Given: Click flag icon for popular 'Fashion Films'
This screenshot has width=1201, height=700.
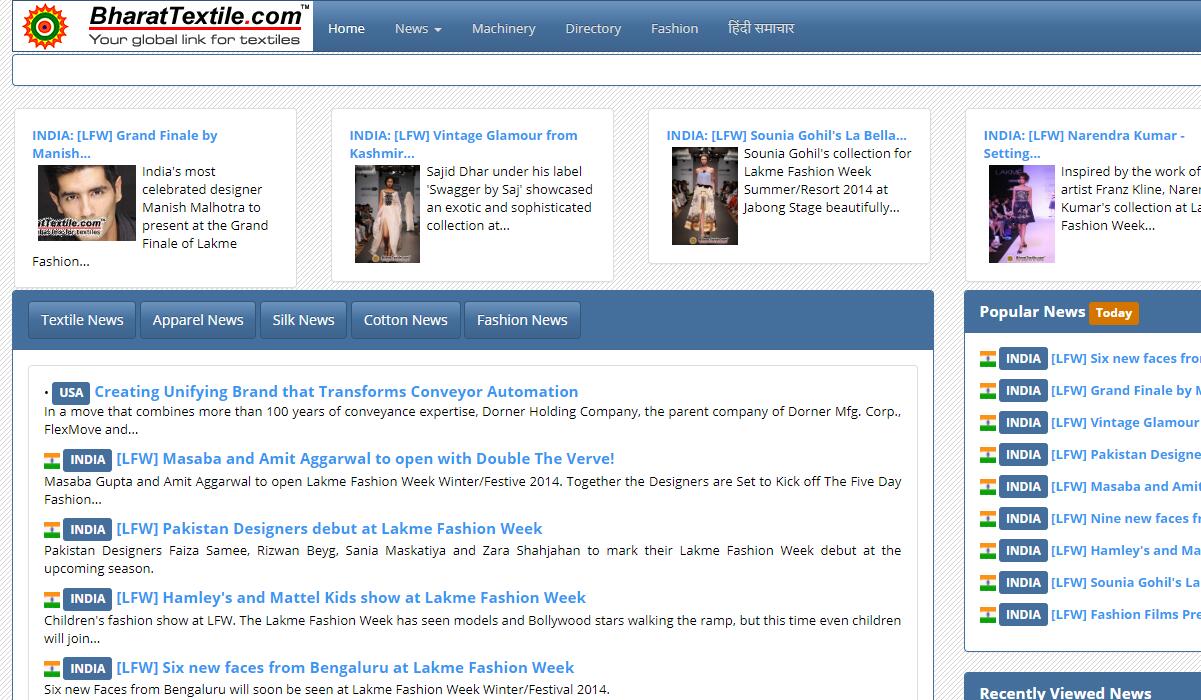Looking at the screenshot, I should tap(988, 615).
